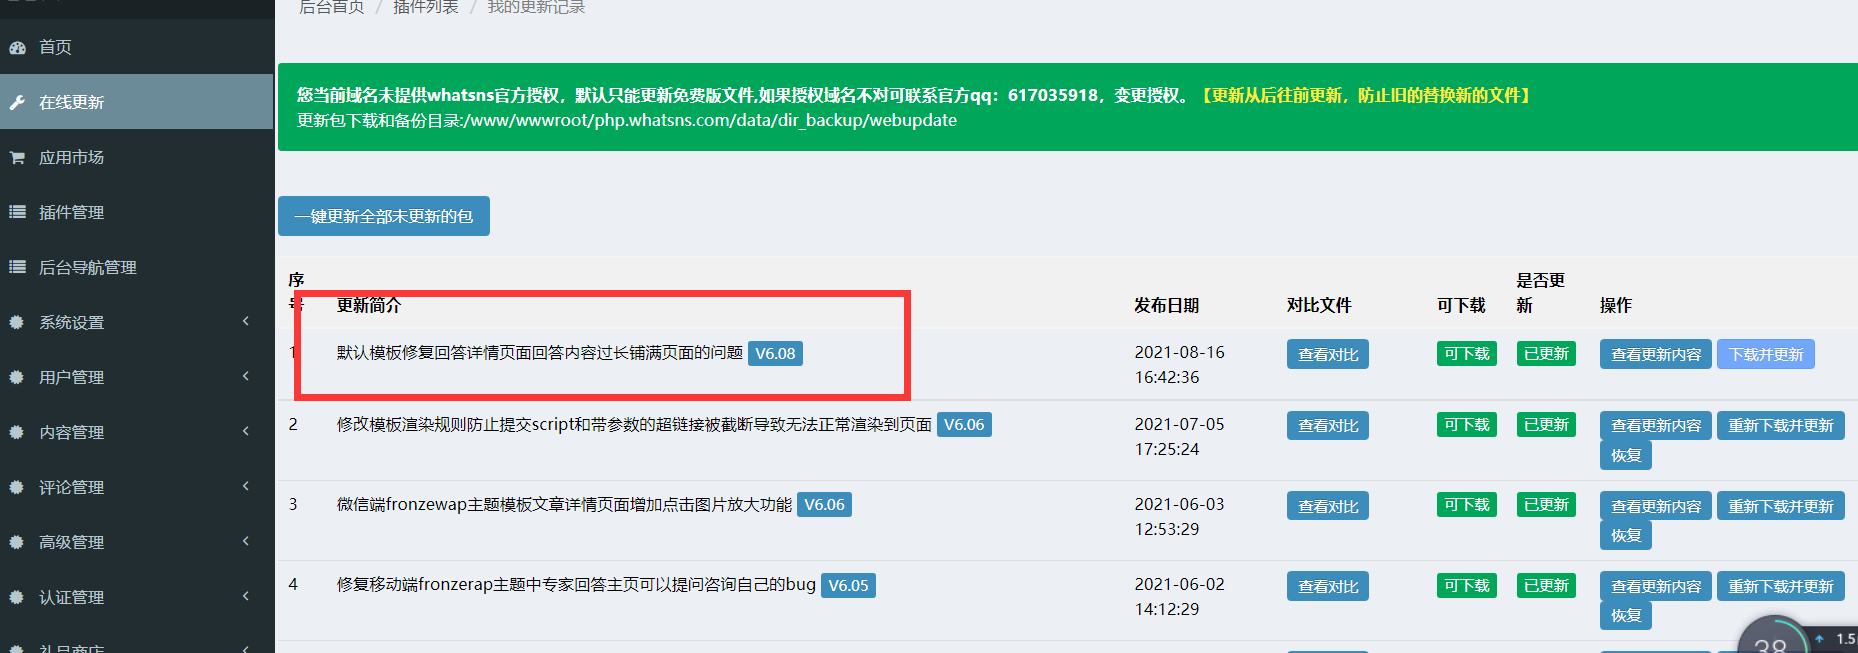Viewport: 1858px width, 653px height.
Task: Click the V6.05 version badge
Action: 848,585
